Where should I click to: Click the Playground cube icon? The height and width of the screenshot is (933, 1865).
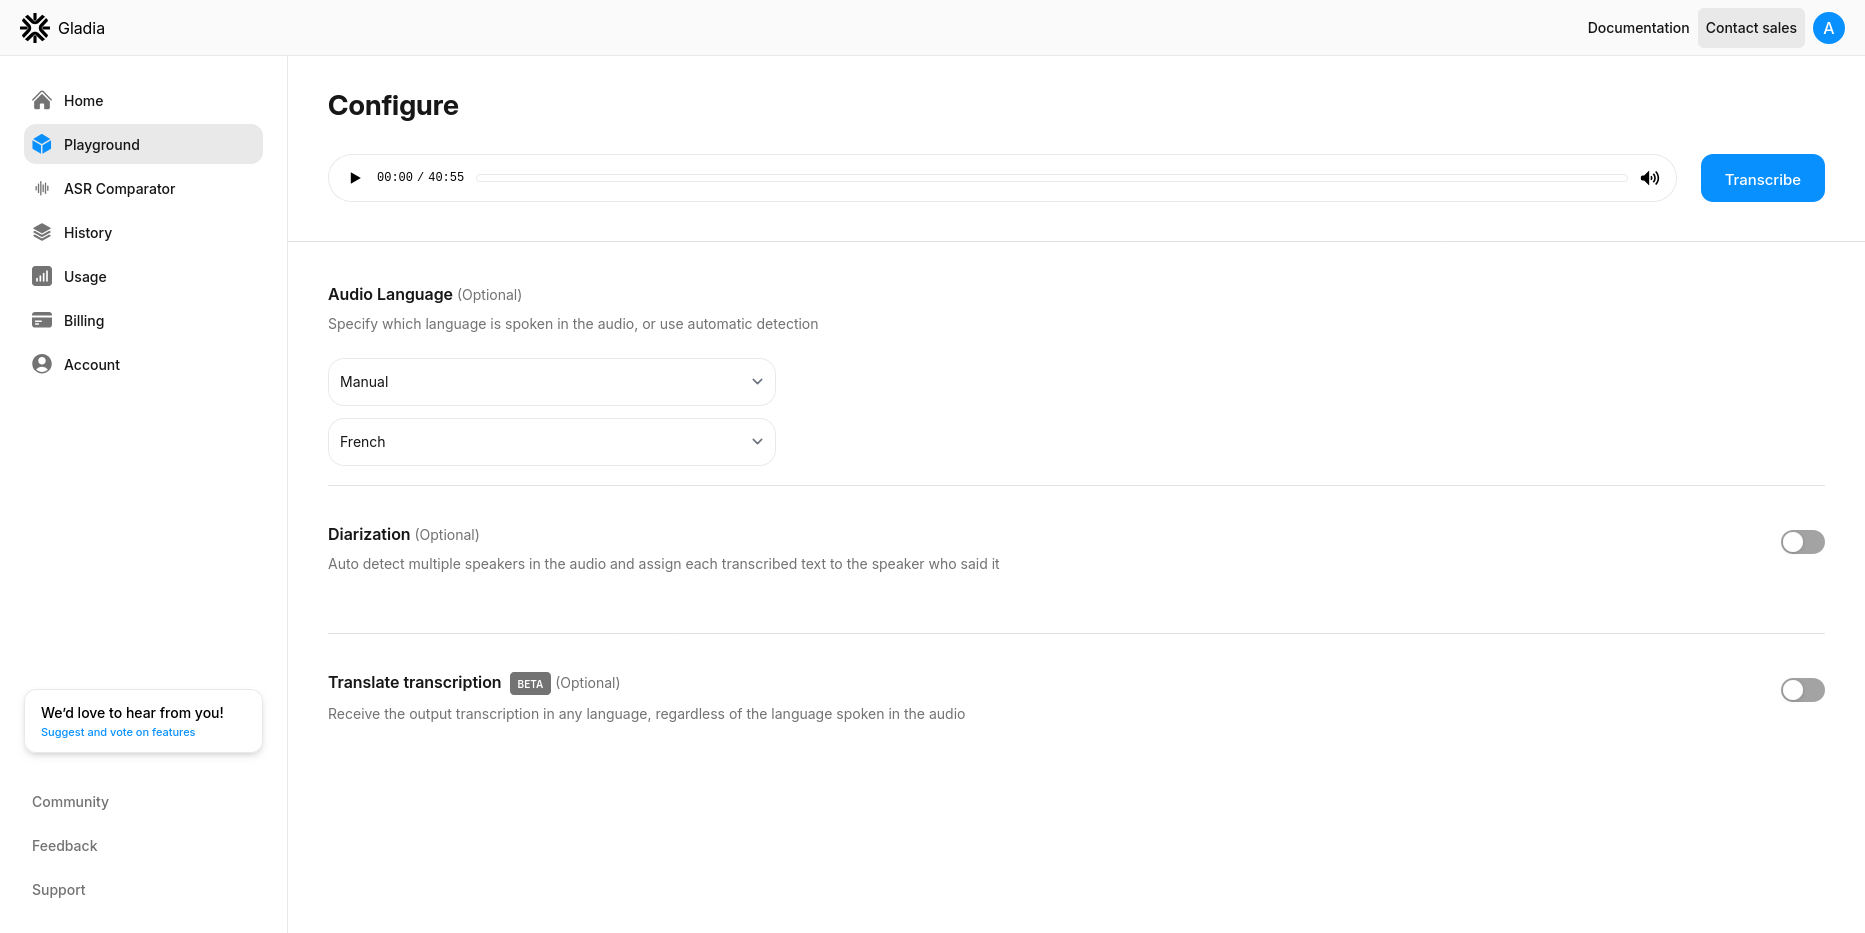pos(42,144)
